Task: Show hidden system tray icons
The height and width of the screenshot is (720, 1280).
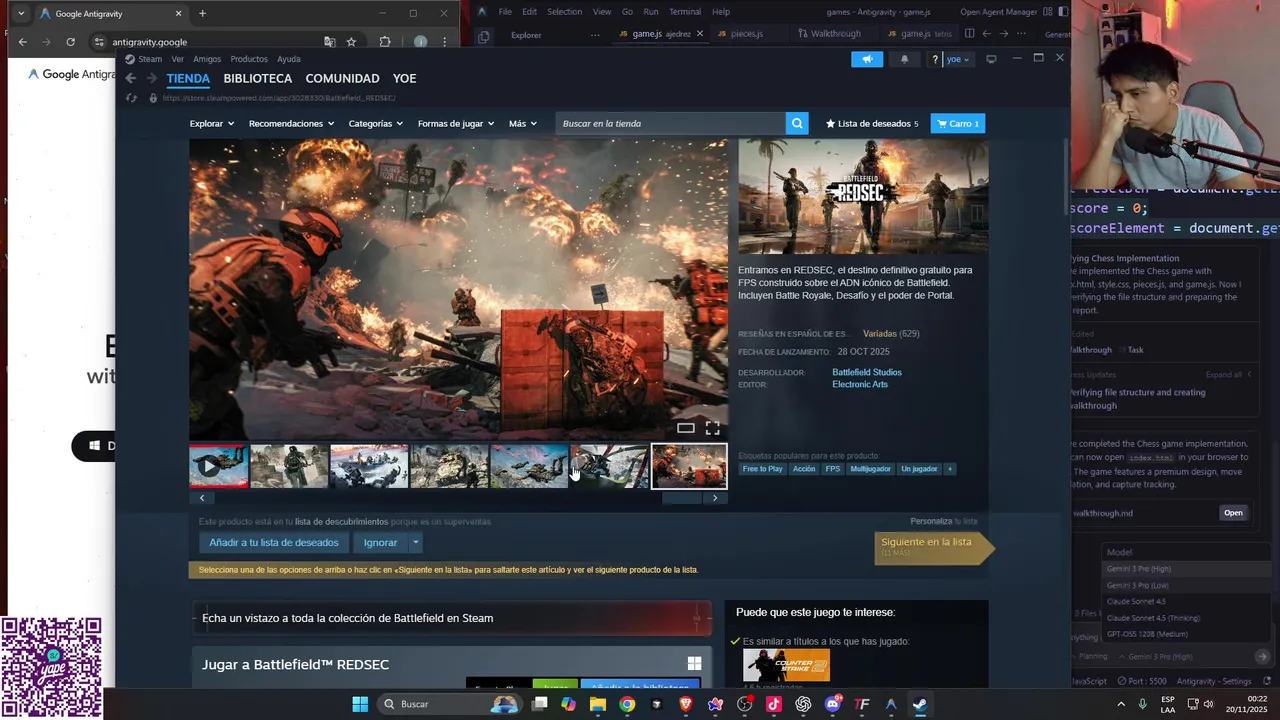Action: [x=1122, y=704]
